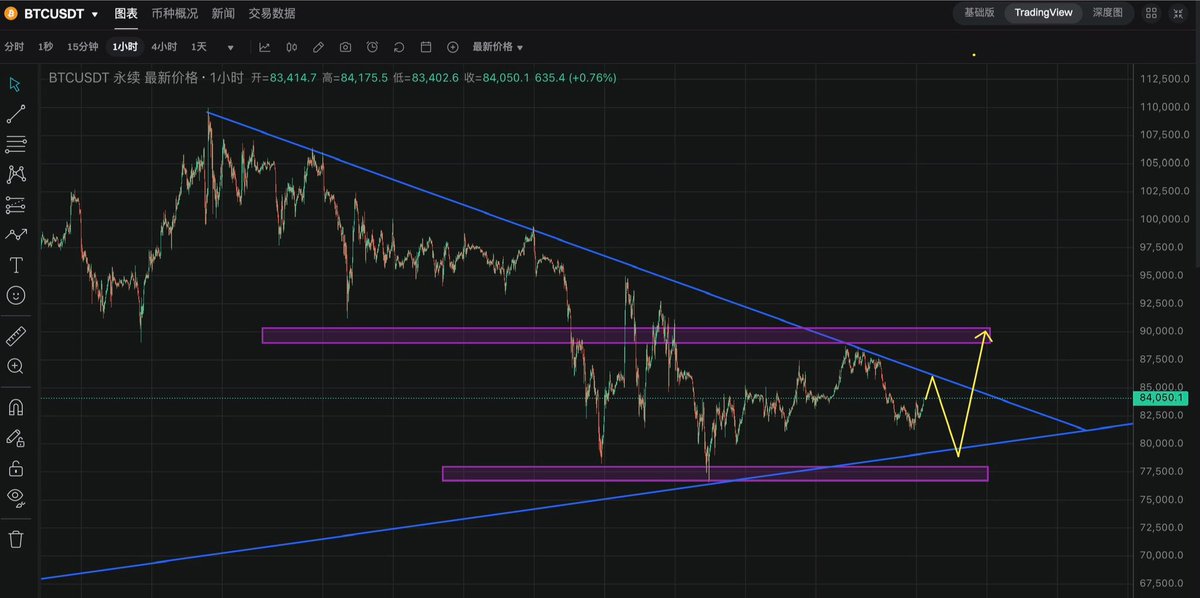Toggle lock all drawings padlock
Viewport: 1200px width, 598px height.
(x=15, y=467)
